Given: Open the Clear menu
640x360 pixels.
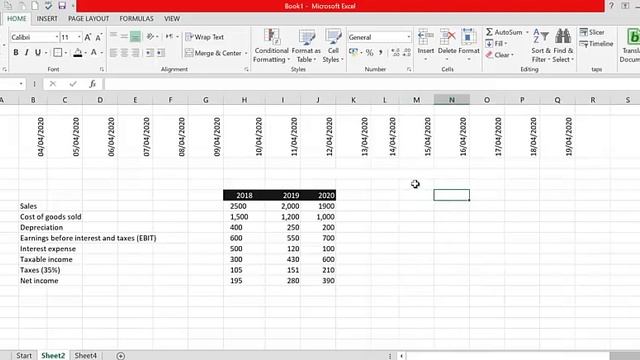Looking at the screenshot, I should pyautogui.click(x=500, y=55).
